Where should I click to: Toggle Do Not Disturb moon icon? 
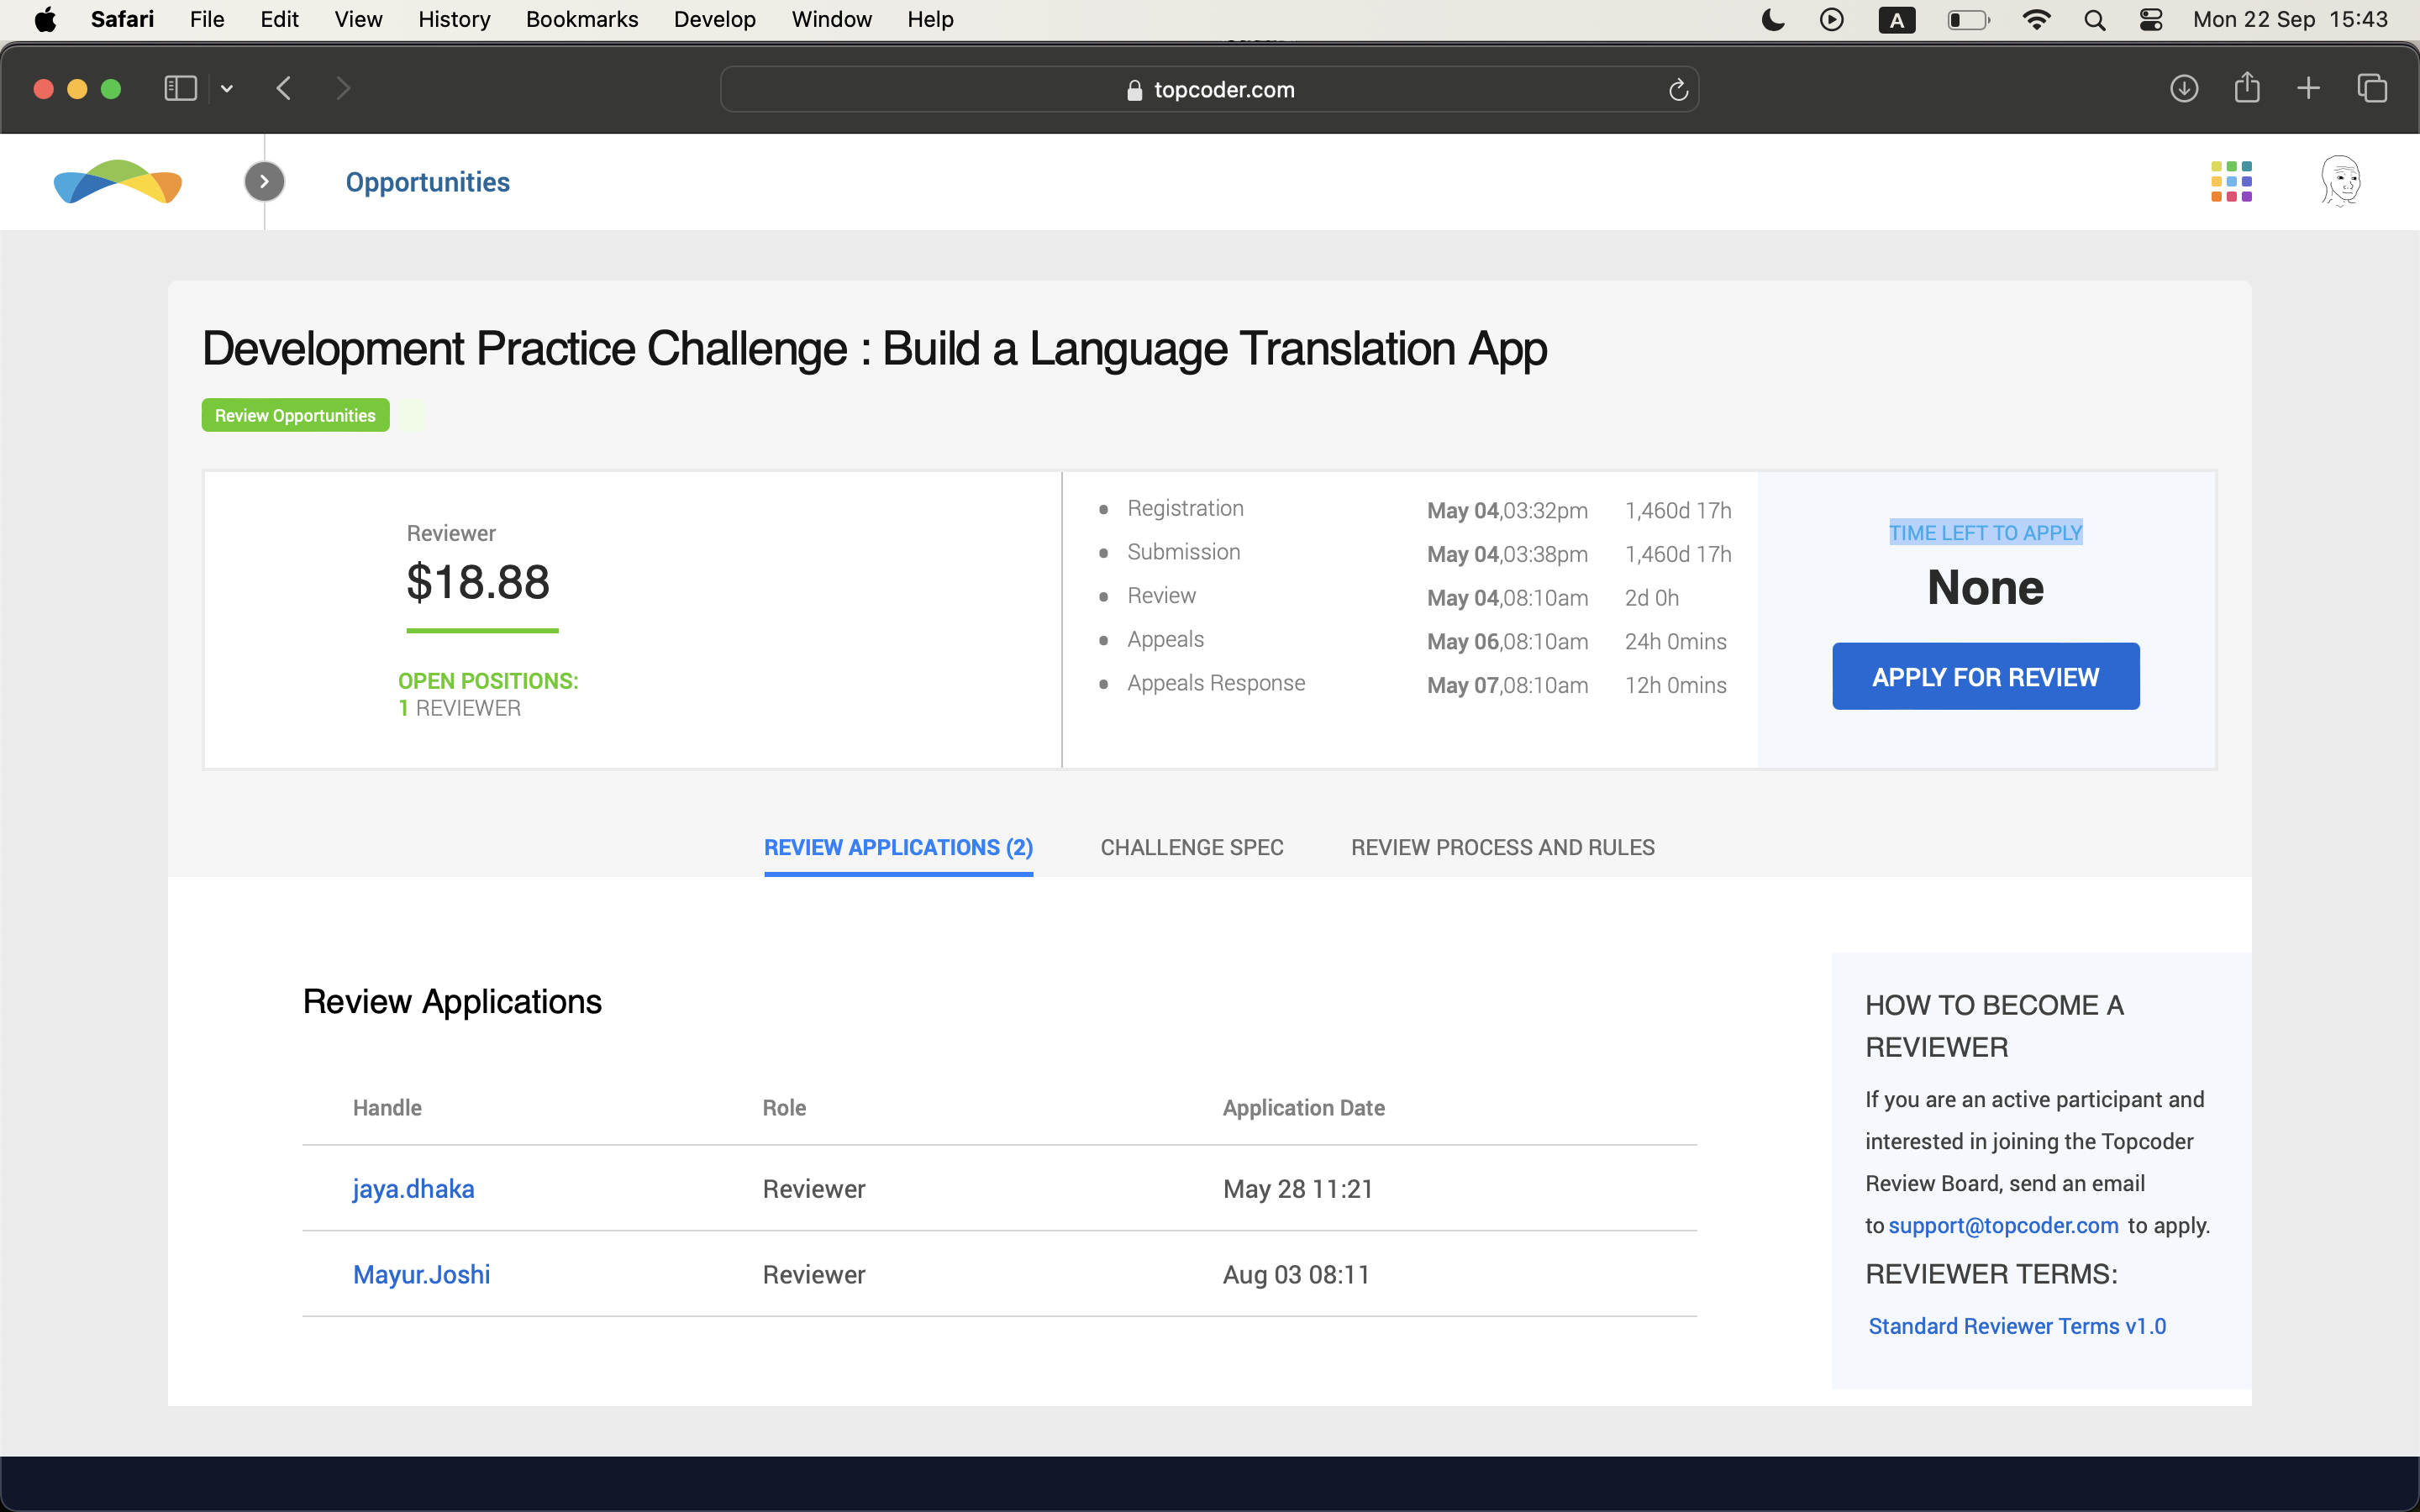(1772, 20)
